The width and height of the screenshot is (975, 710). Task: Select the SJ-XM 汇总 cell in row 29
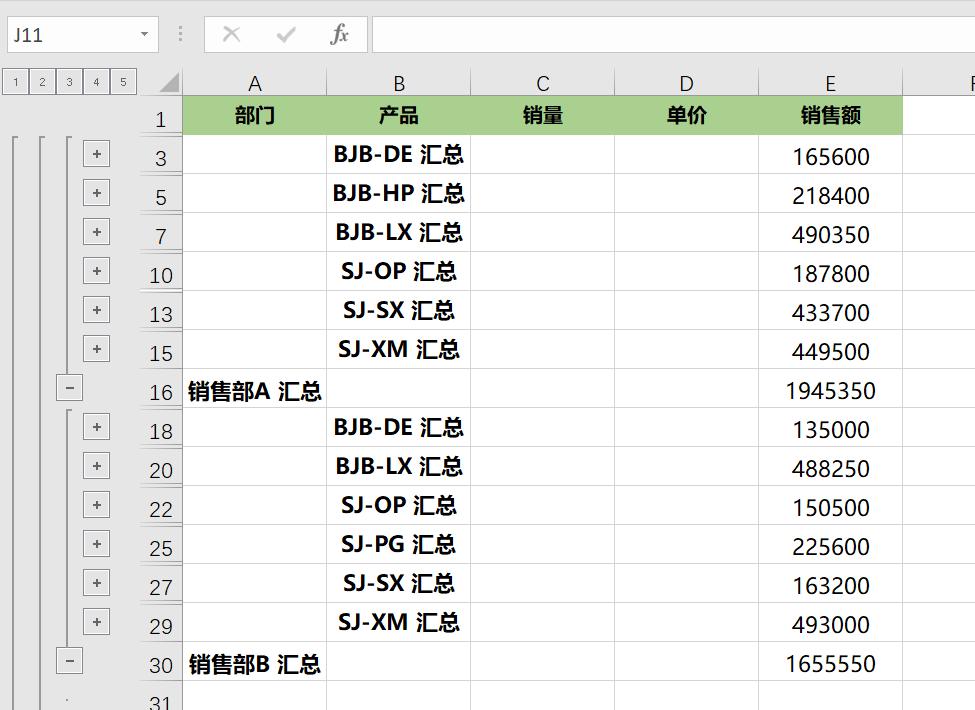[x=399, y=622]
